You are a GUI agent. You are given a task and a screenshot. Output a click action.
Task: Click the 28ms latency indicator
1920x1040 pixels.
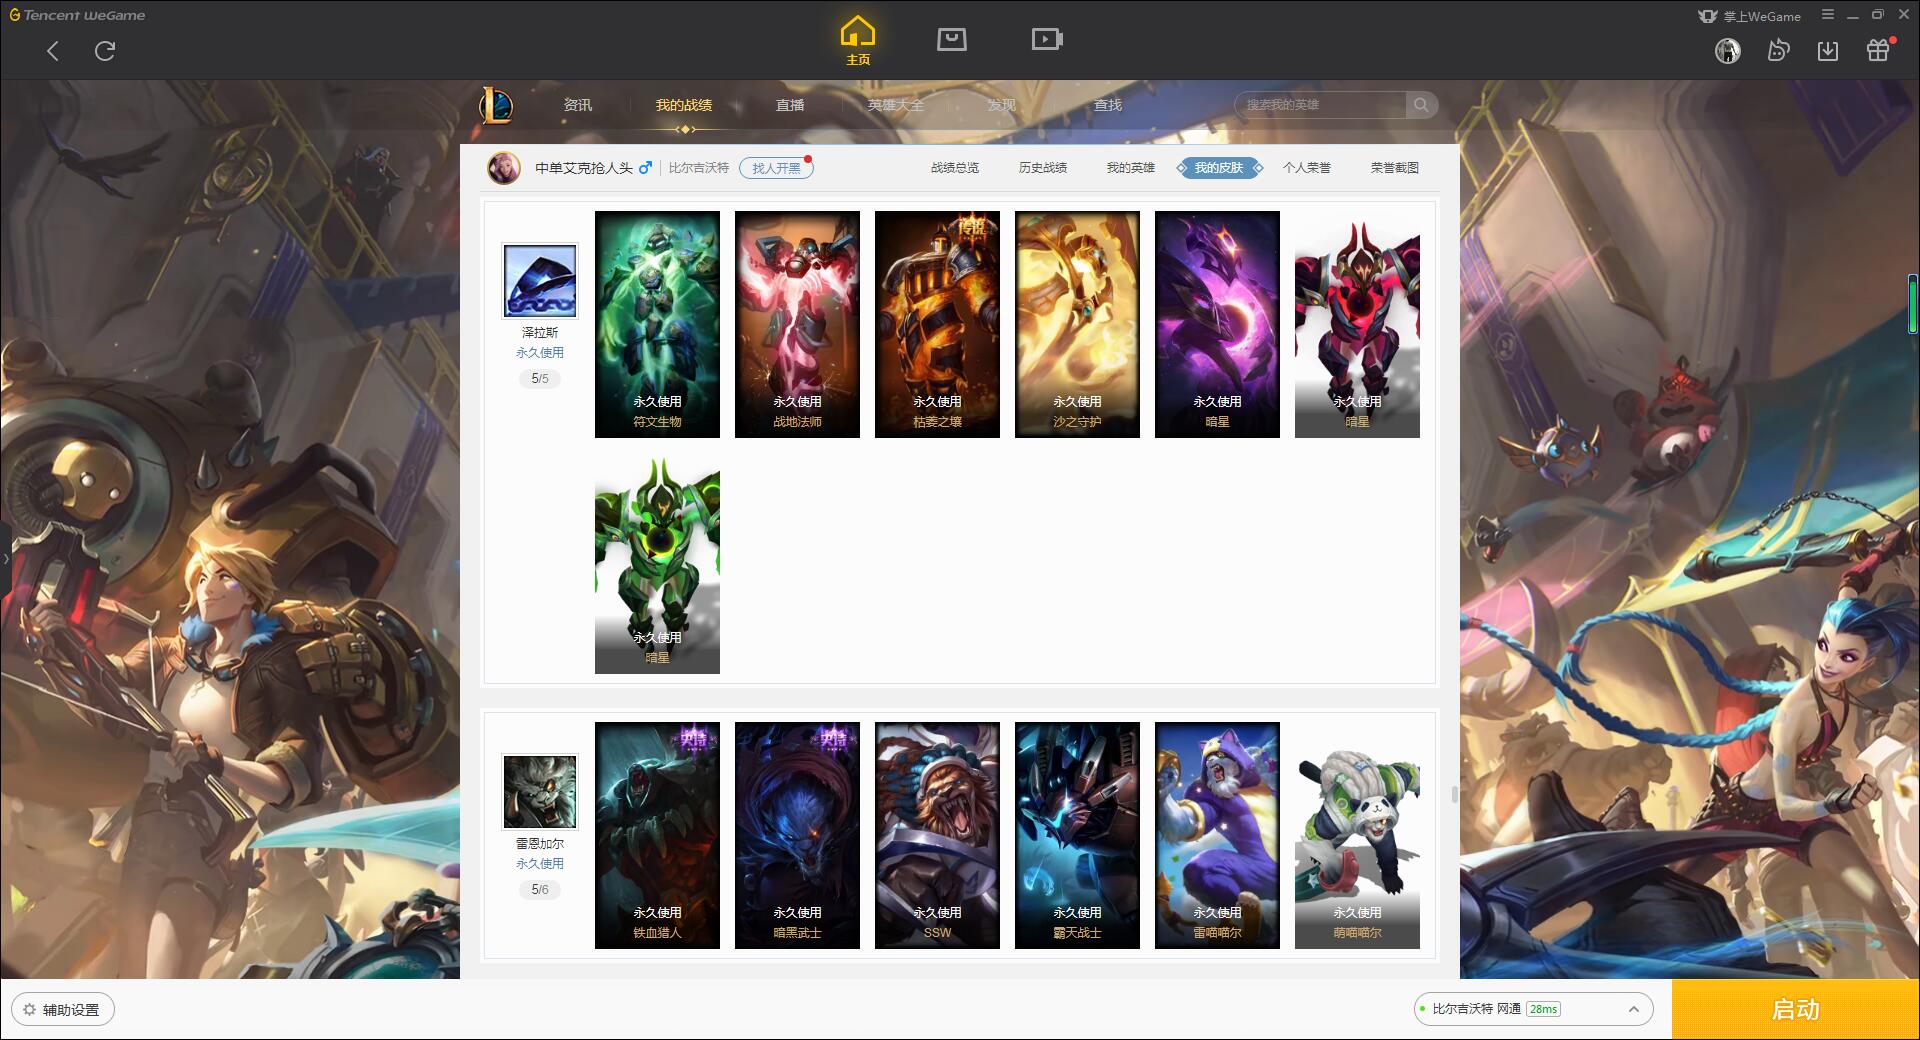(x=1544, y=1009)
